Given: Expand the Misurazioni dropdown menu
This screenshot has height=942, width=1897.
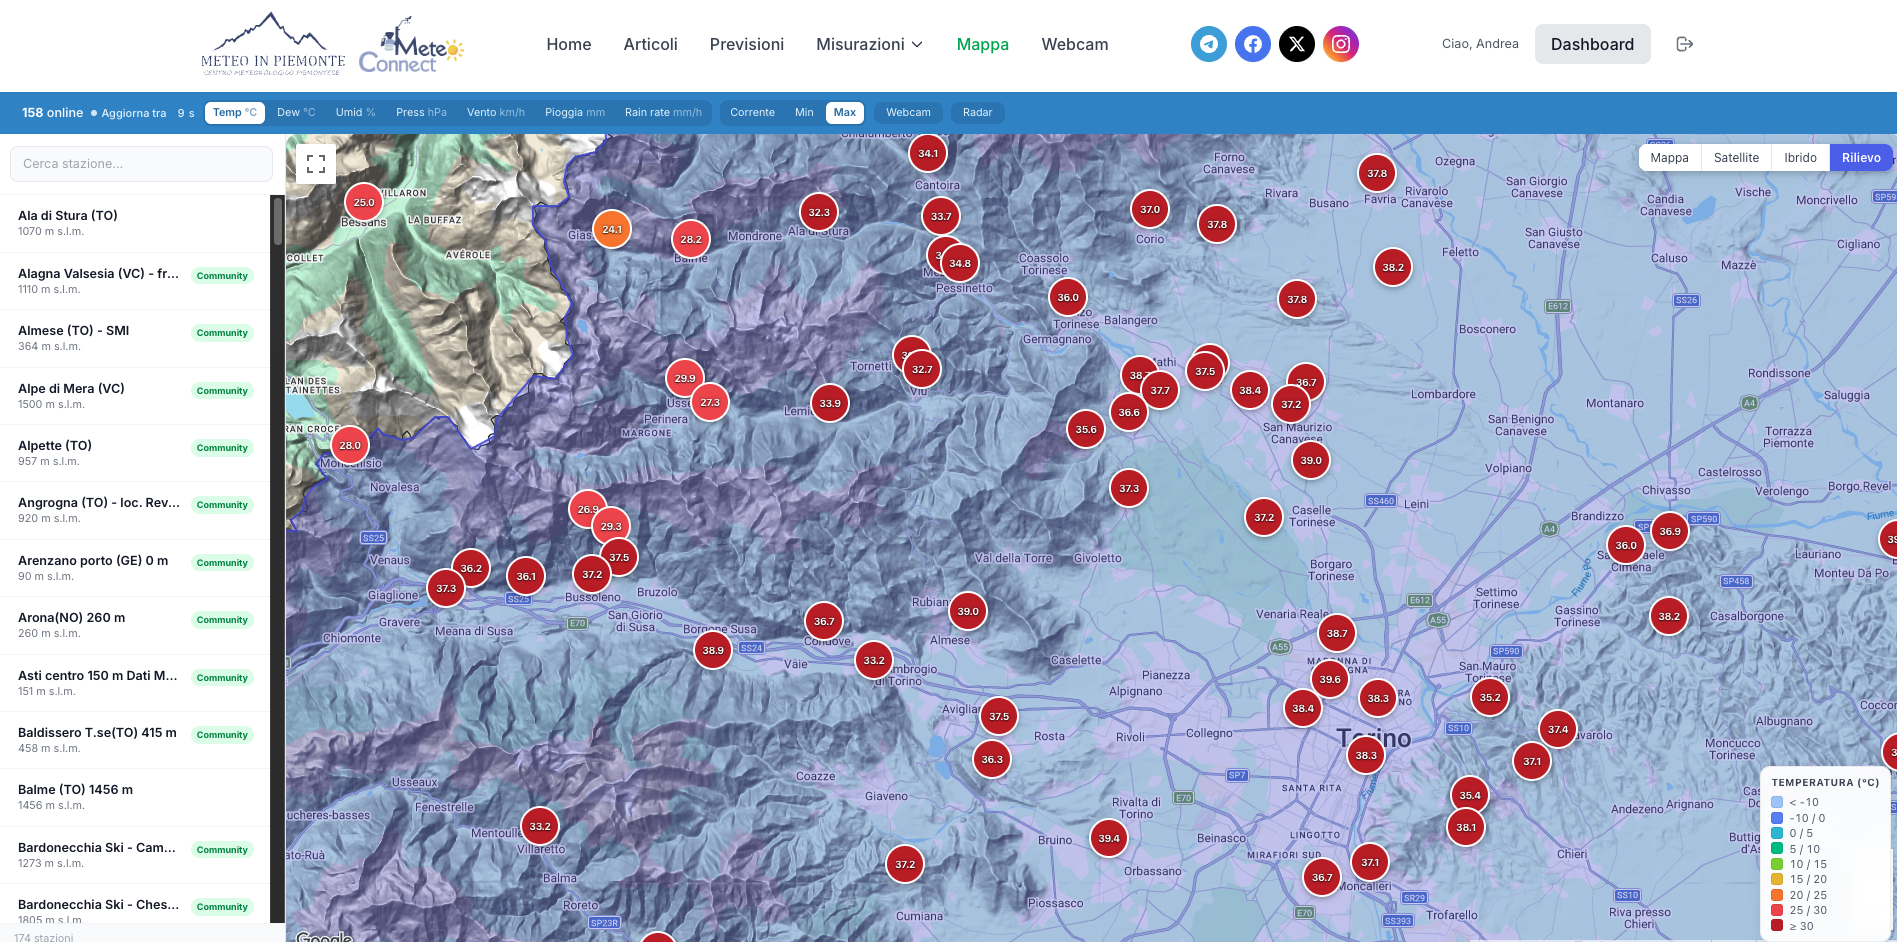Looking at the screenshot, I should click(869, 44).
